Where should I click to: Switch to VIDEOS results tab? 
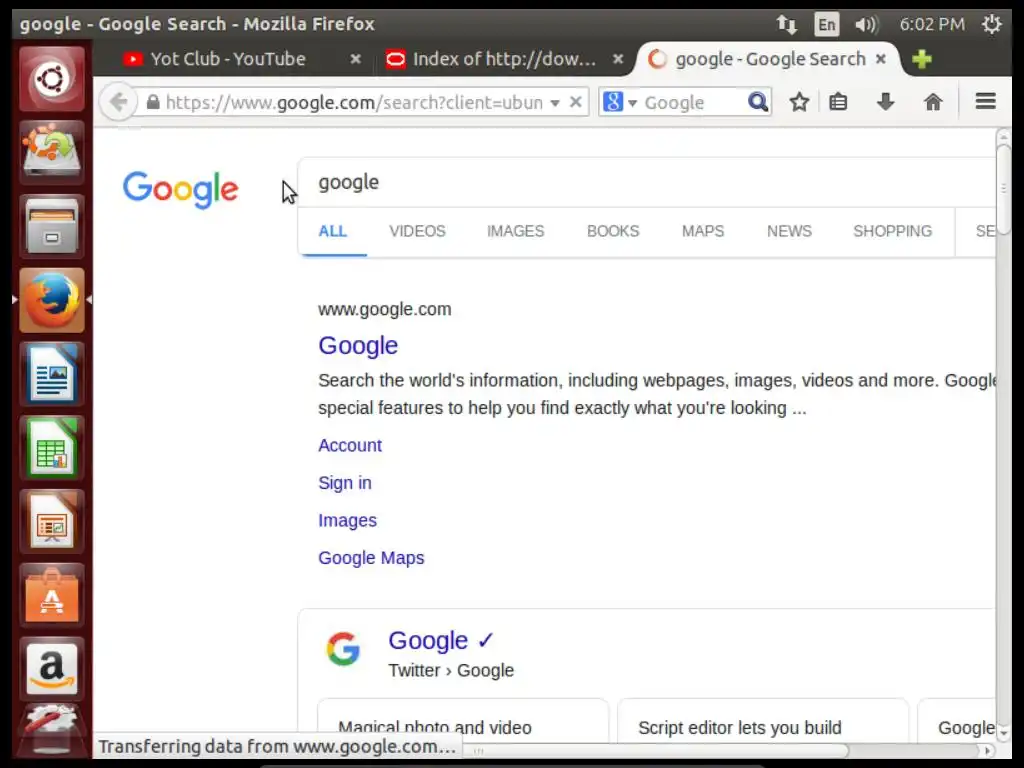click(417, 231)
